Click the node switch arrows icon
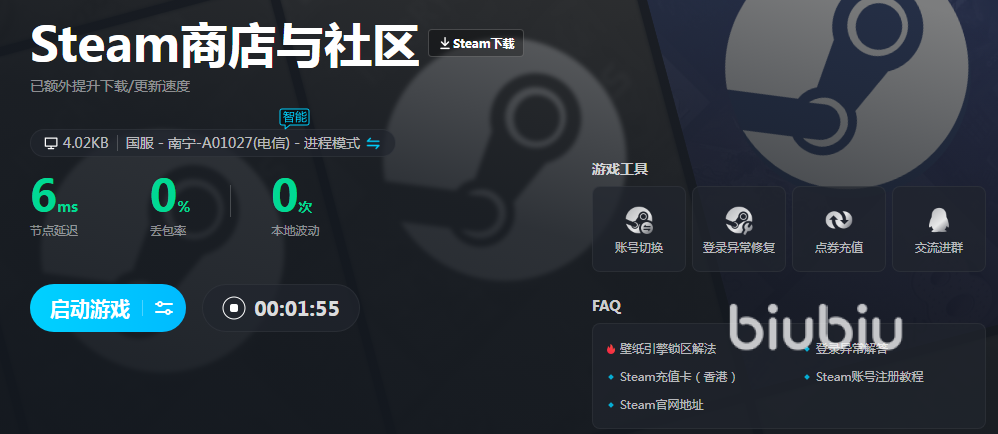This screenshot has width=998, height=434. pos(373,143)
